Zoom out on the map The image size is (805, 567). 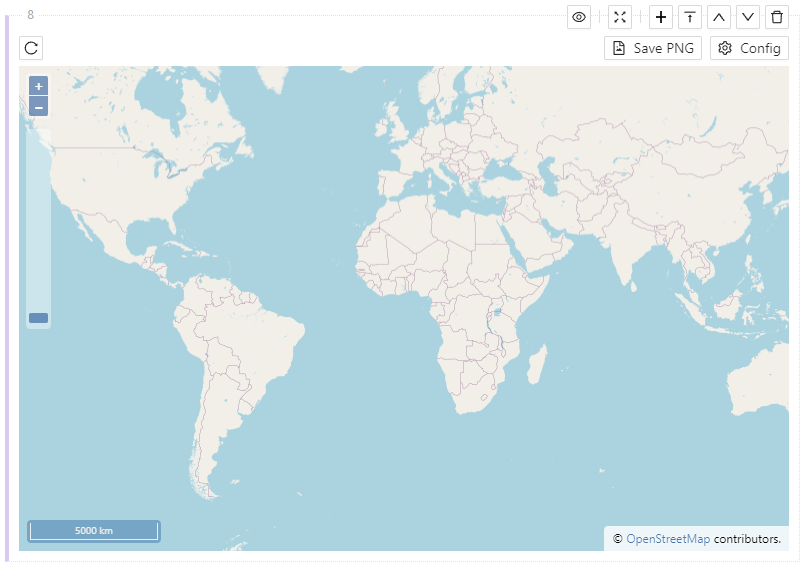tap(39, 107)
